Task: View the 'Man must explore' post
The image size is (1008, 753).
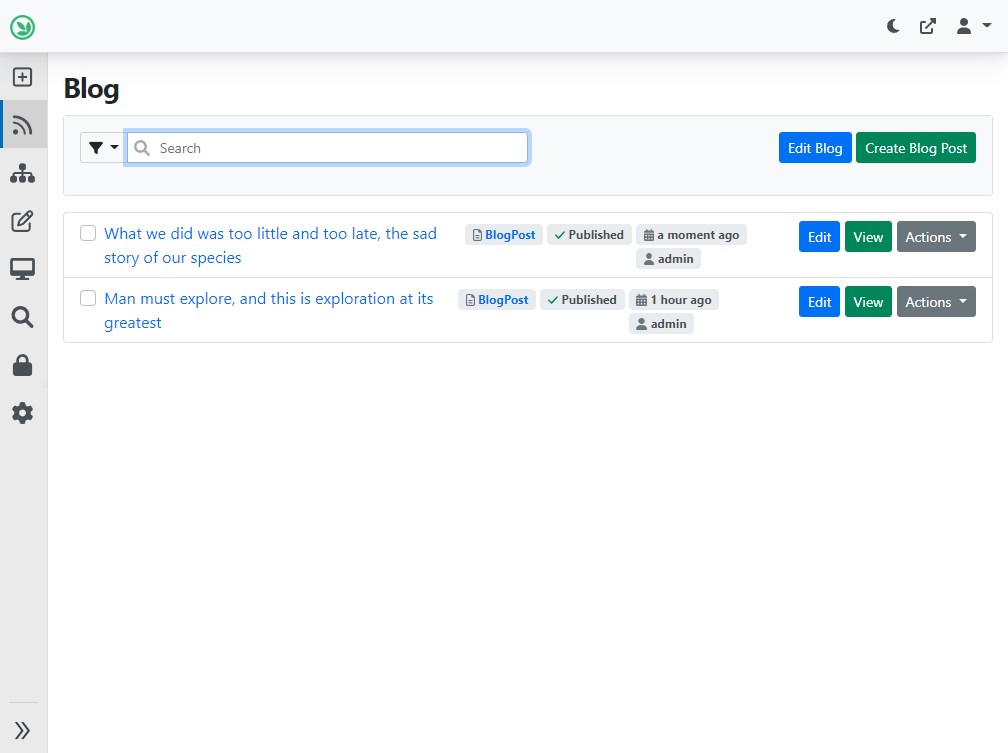Action: (x=868, y=302)
